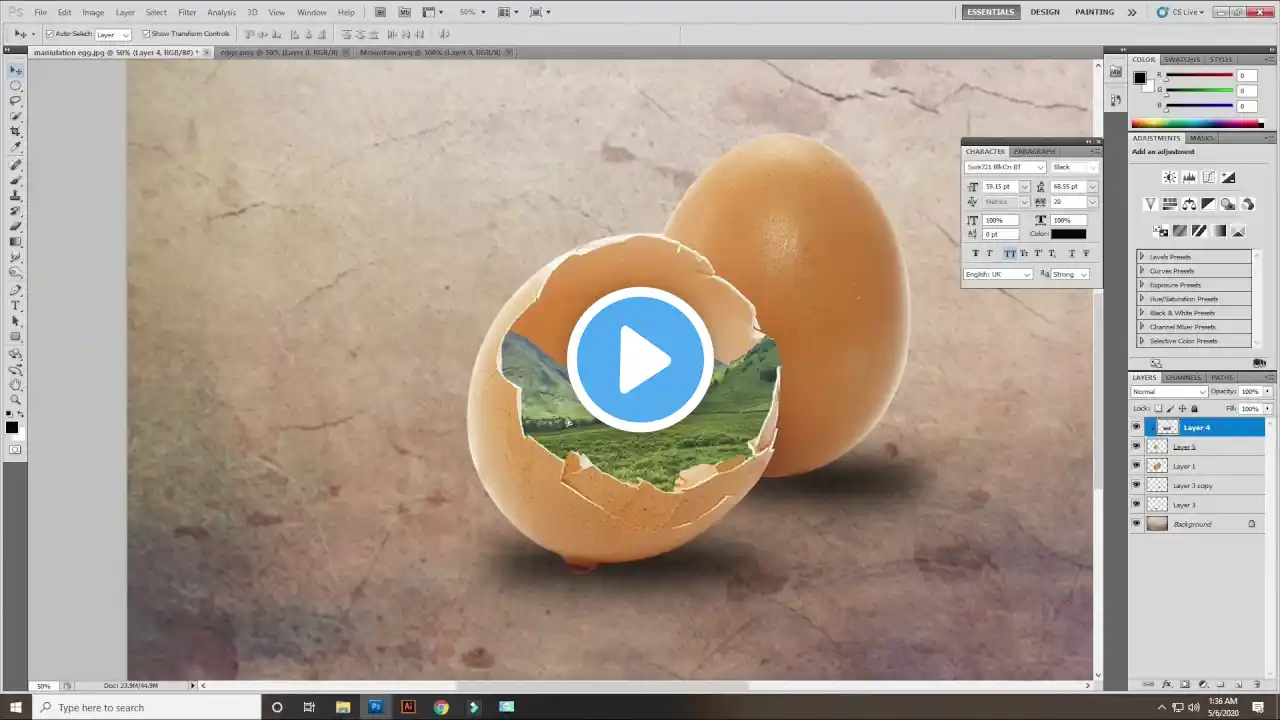The height and width of the screenshot is (720, 1280).
Task: Enable the All Caps text style
Action: [1009, 254]
